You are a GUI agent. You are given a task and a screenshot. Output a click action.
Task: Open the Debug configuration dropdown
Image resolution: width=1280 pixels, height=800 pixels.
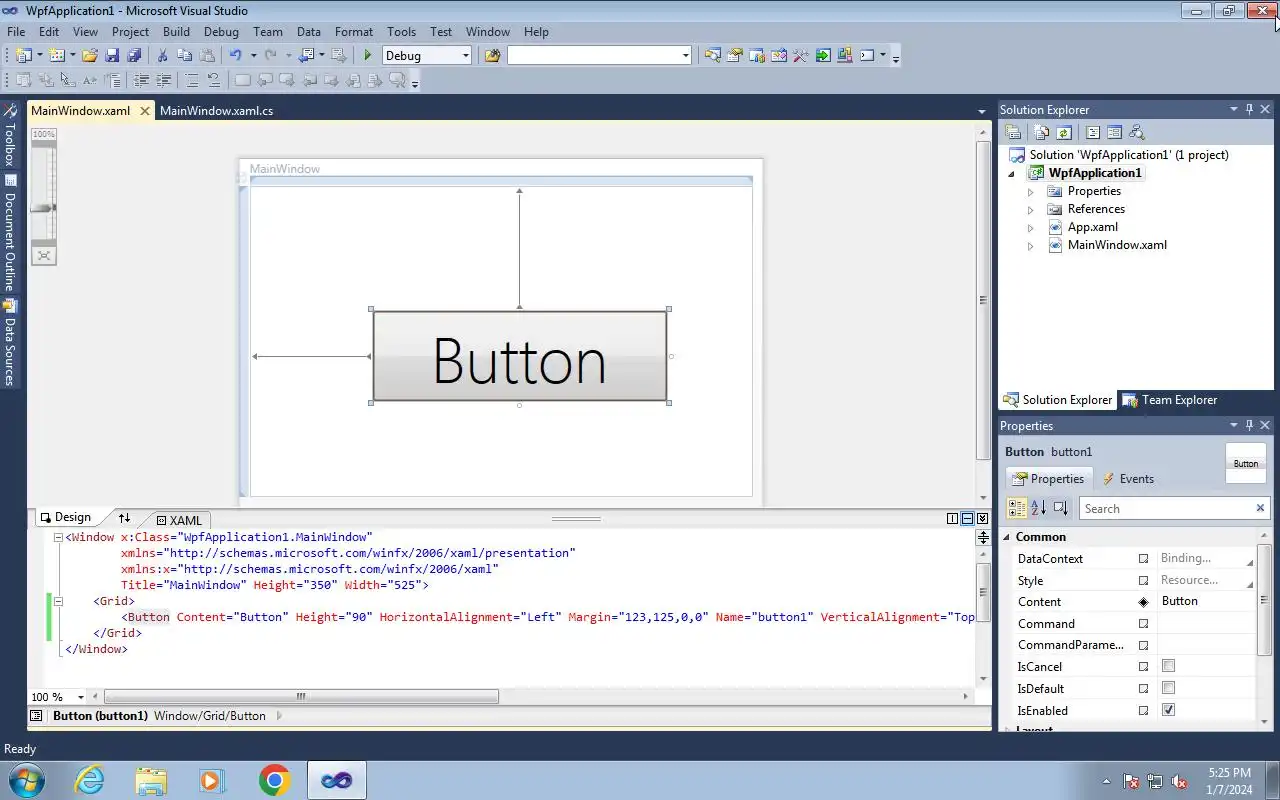click(x=465, y=56)
